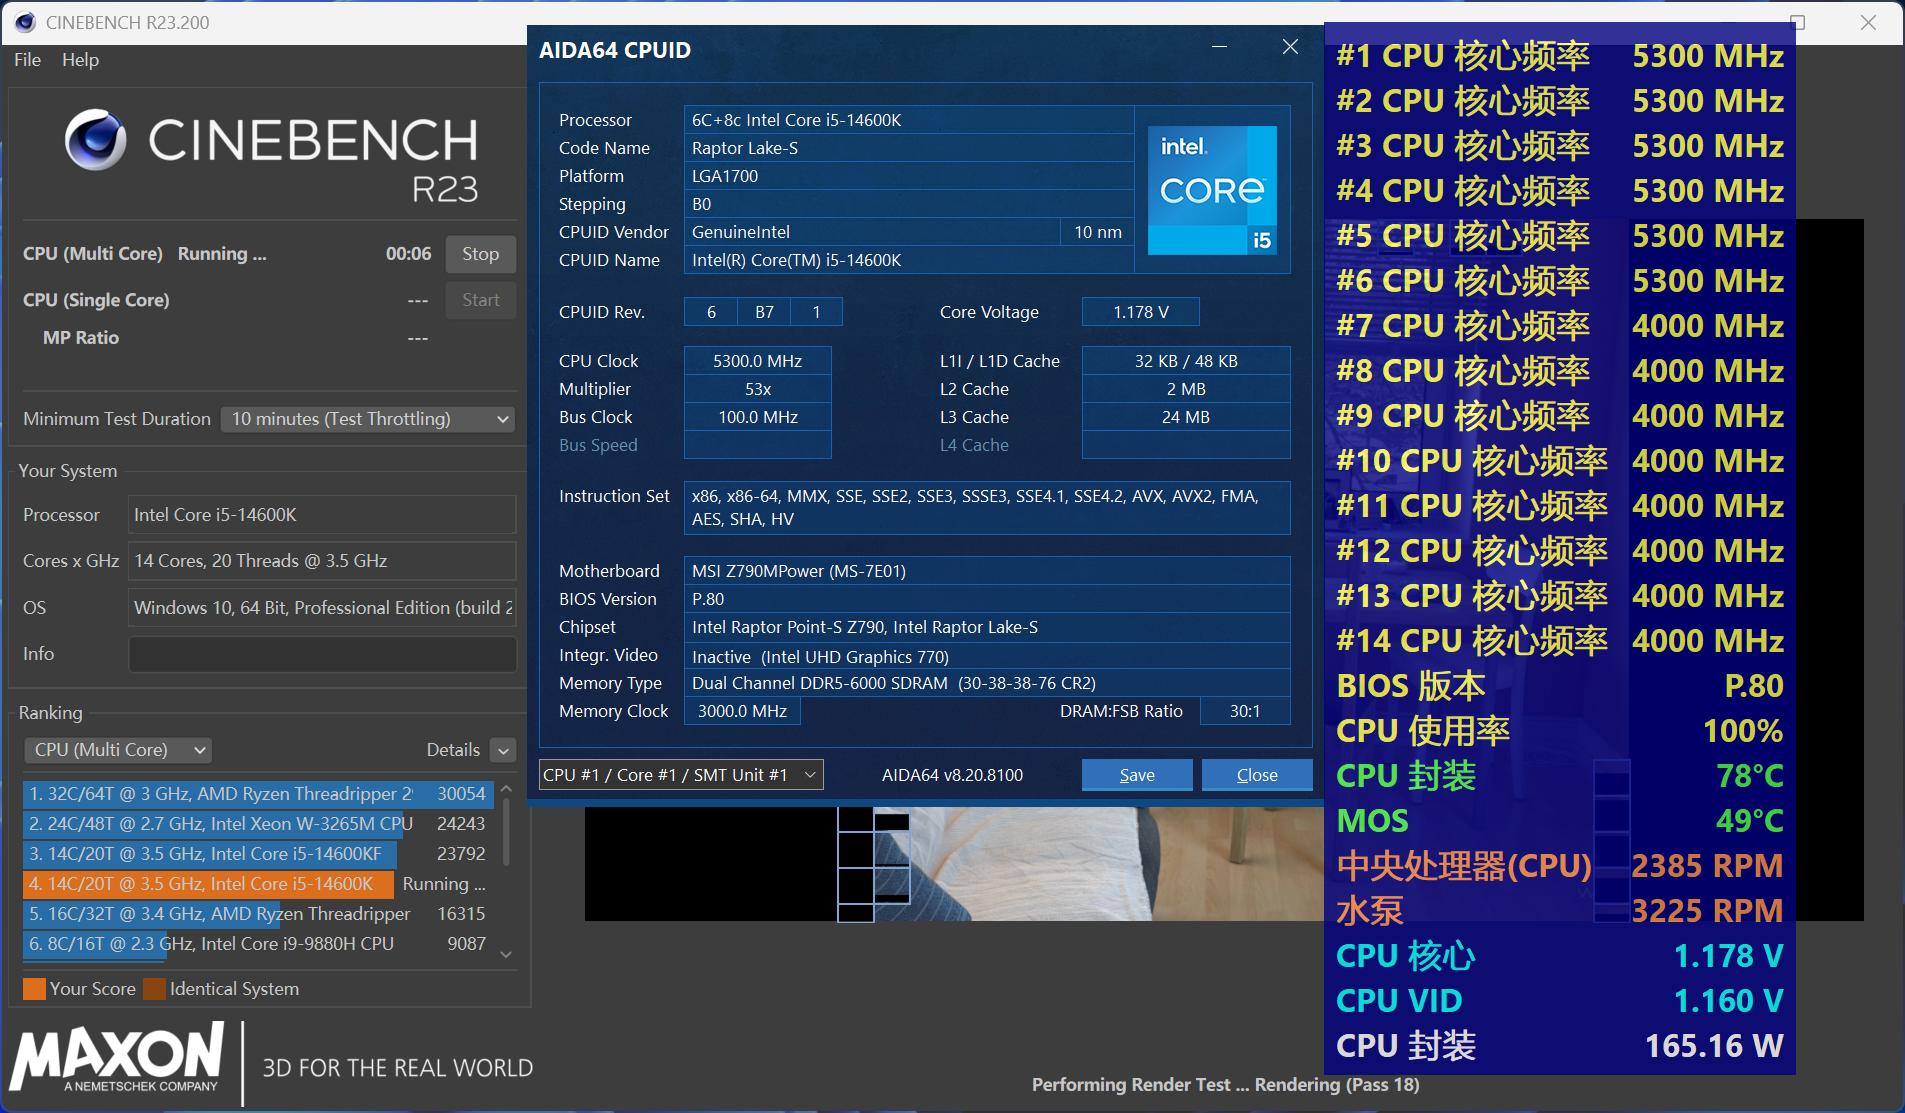The image size is (1905, 1113).
Task: Click inside the Info text field
Action: [x=321, y=653]
